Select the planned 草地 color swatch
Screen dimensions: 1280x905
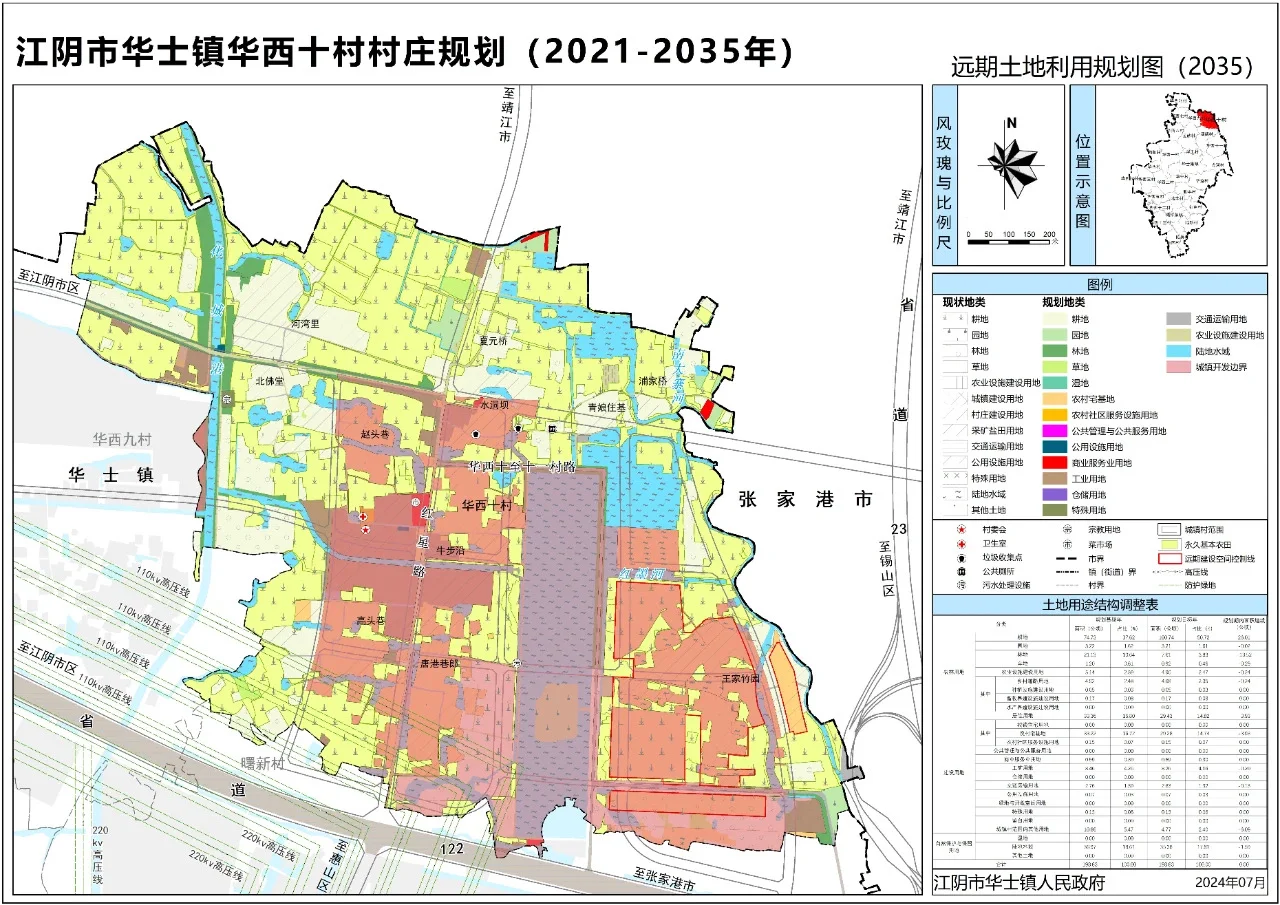coord(1055,367)
